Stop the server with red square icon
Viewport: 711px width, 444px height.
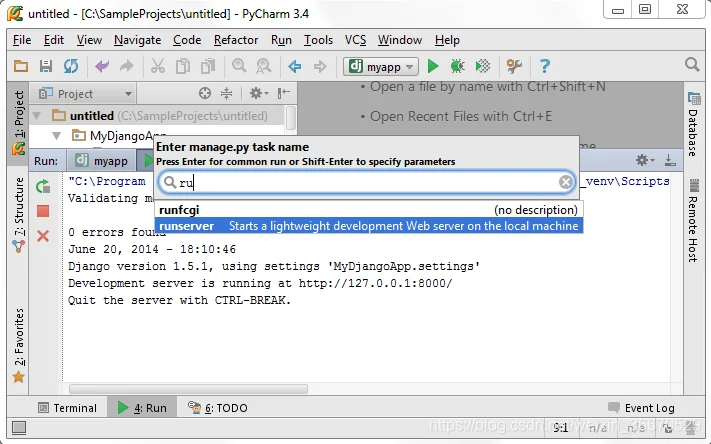coord(43,211)
